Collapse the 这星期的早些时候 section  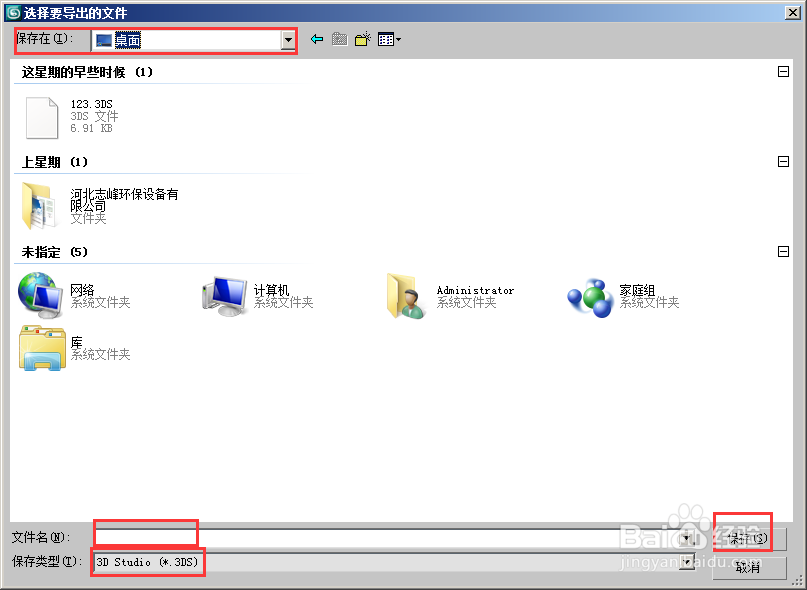(x=783, y=71)
